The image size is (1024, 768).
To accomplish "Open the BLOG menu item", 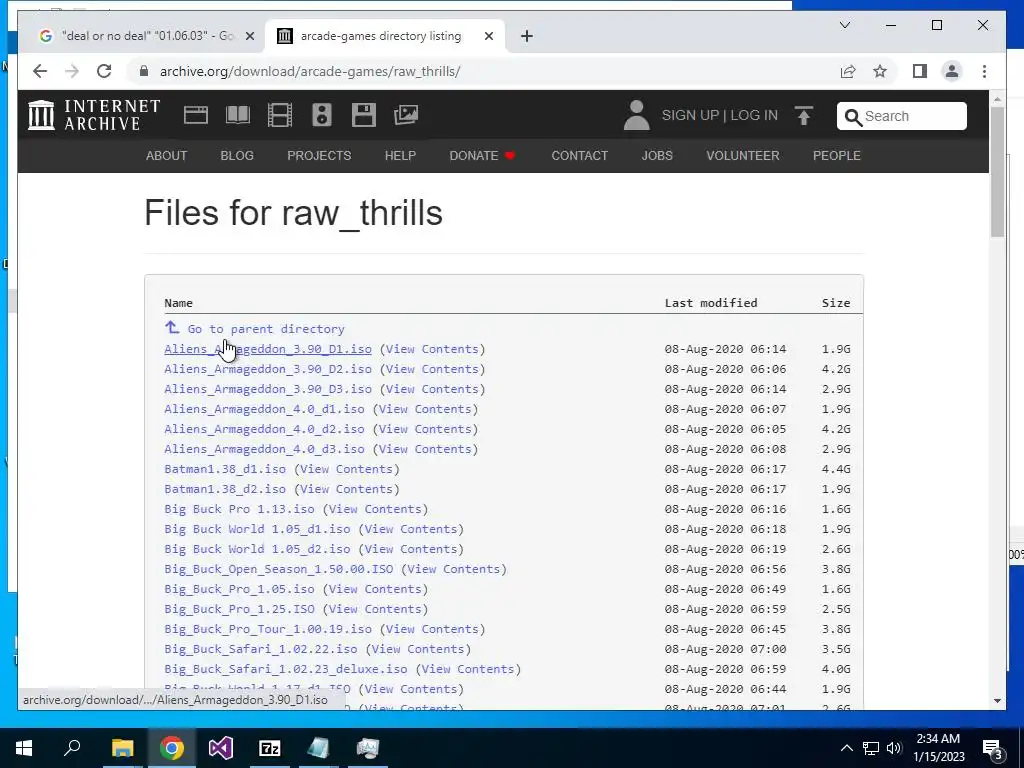I will [x=237, y=156].
